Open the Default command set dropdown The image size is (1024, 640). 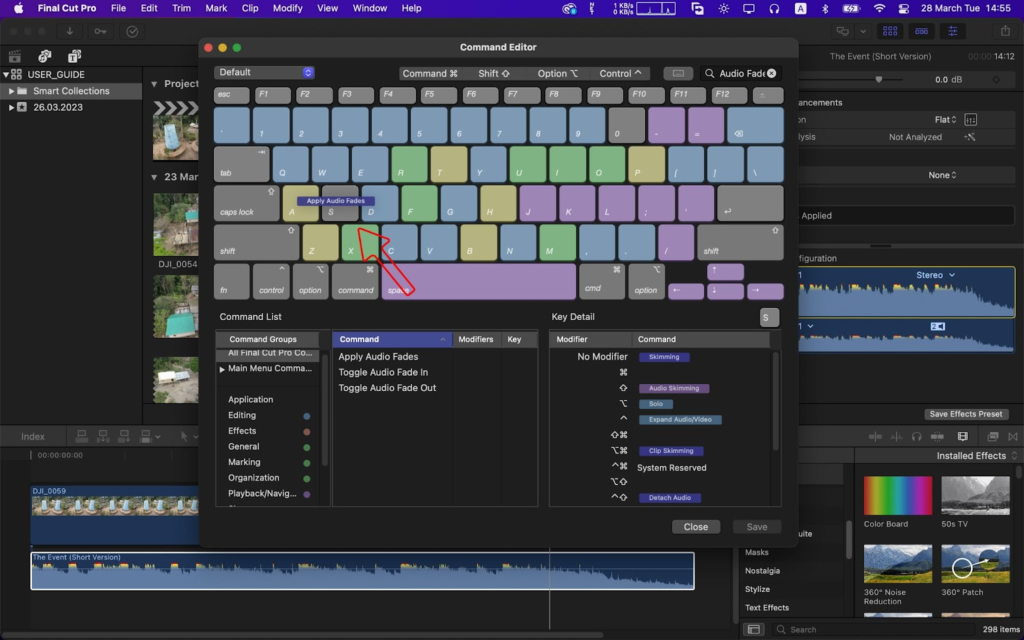(264, 72)
